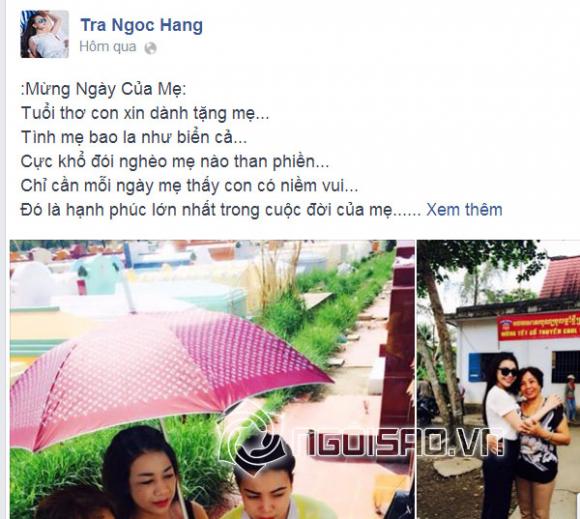The width and height of the screenshot is (580, 519).
Task: Open the right photo of two women hugging
Action: (498, 379)
